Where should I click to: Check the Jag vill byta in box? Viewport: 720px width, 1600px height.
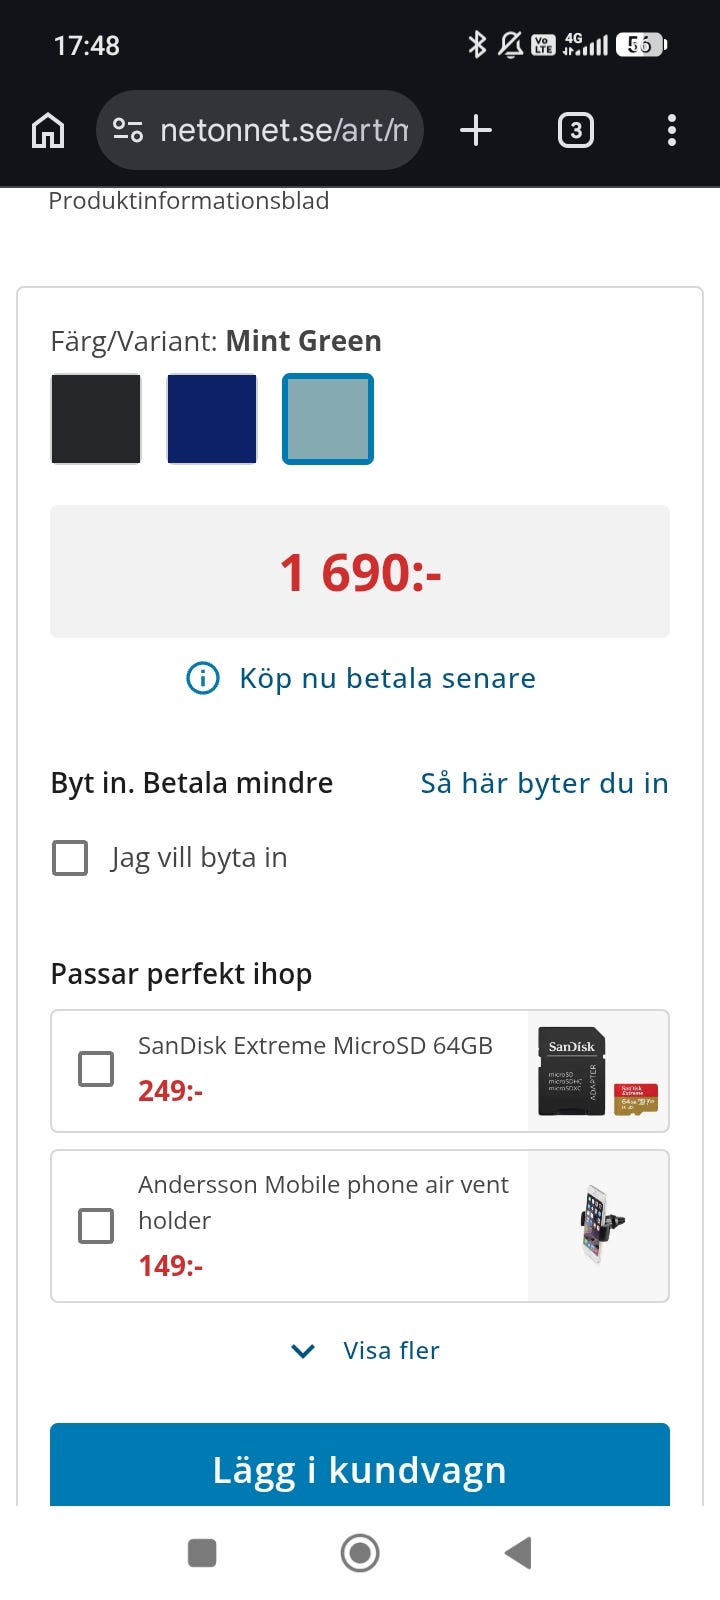click(70, 858)
